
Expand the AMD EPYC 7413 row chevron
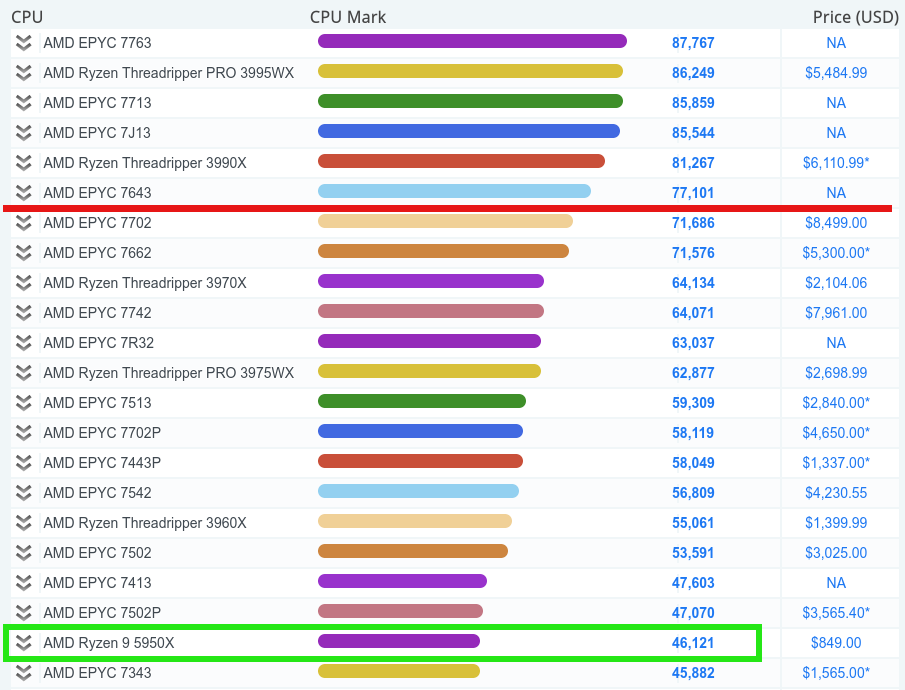coord(24,583)
